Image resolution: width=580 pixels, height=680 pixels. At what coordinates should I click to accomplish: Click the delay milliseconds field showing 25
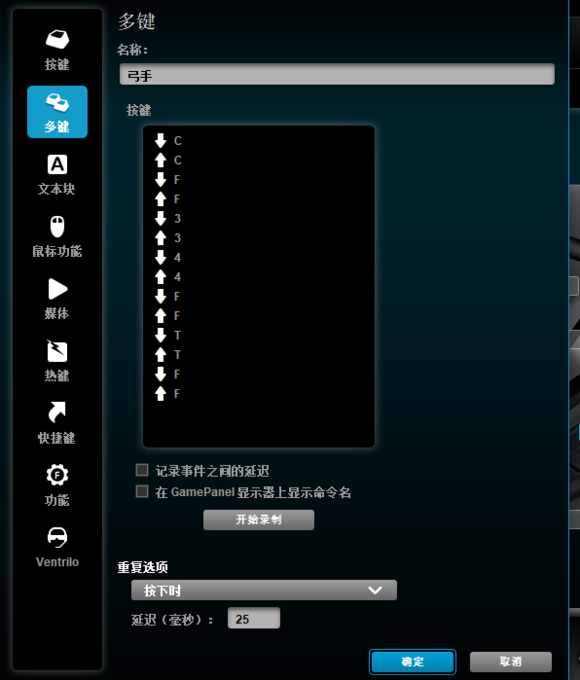[254, 618]
